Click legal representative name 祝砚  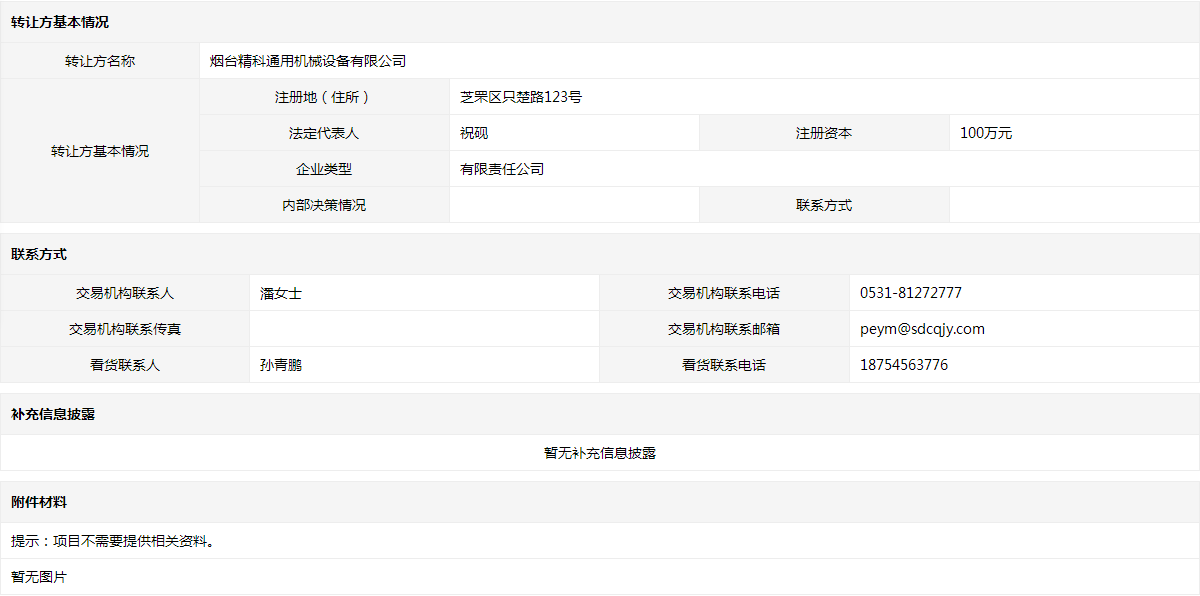click(x=474, y=133)
